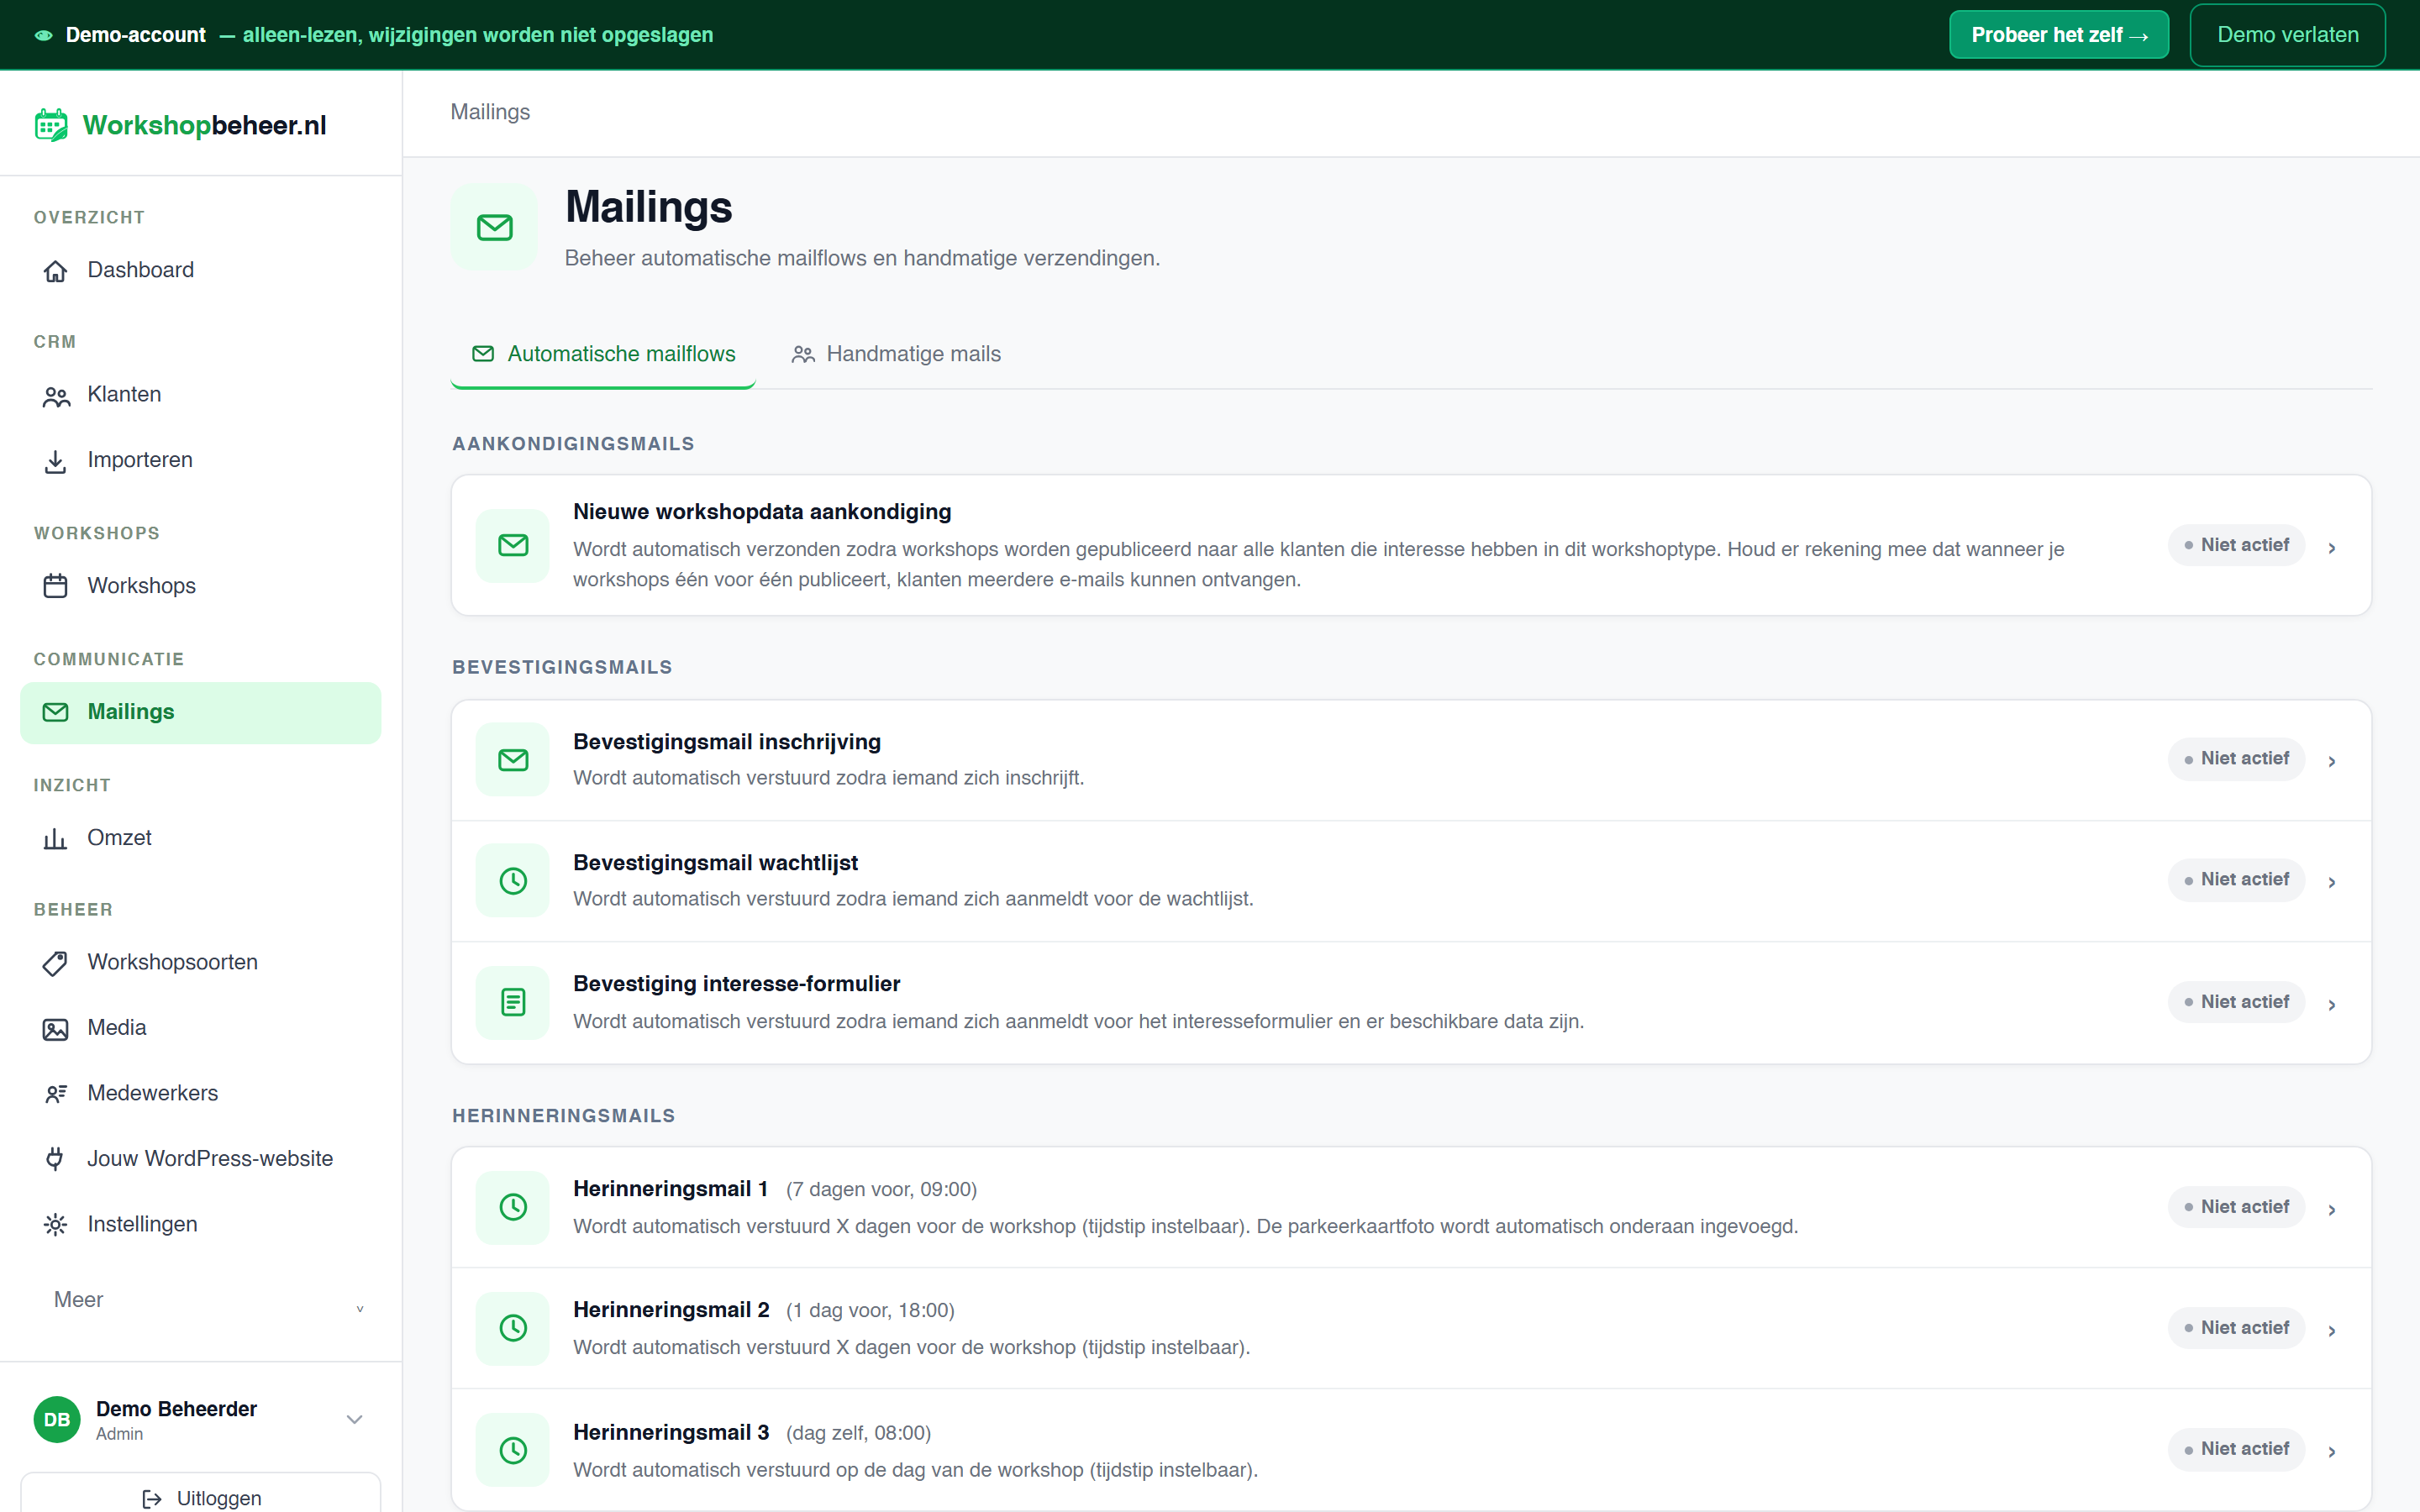Click envelope icon of Nieuwe workshopdata aankondiging
The width and height of the screenshot is (2420, 1512).
[513, 545]
